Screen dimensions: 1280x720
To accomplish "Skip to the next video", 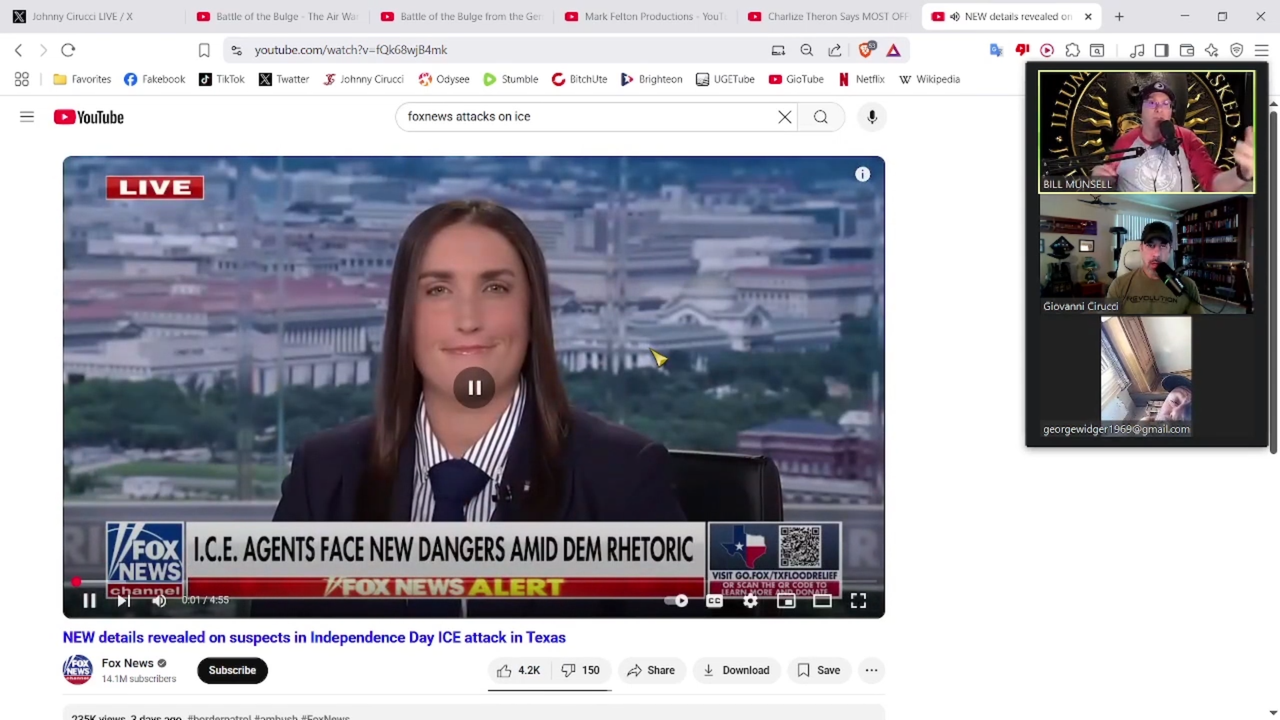I will 123,600.
